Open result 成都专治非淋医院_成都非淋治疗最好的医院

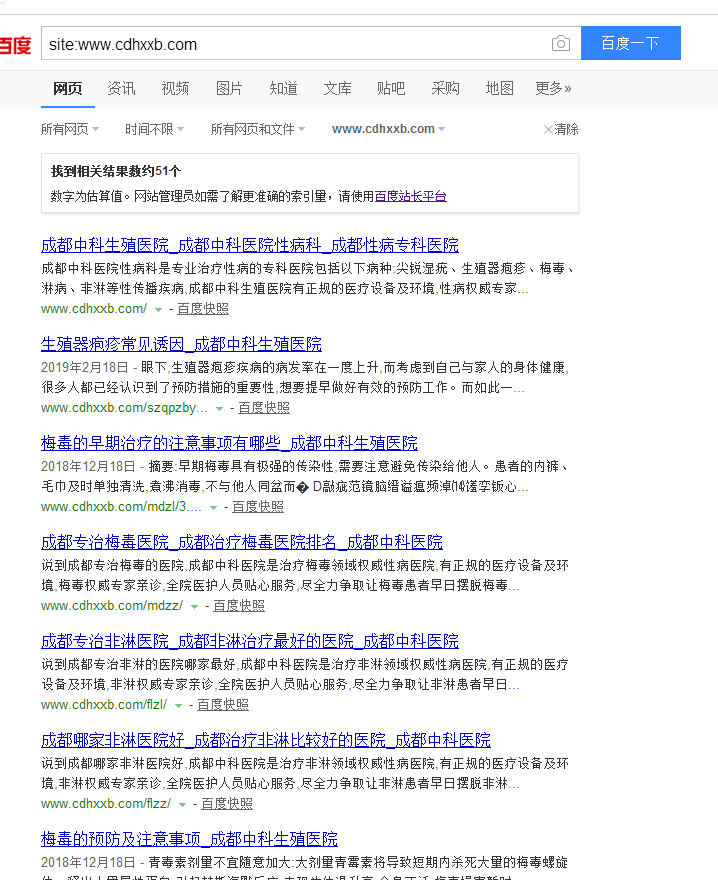coord(250,640)
